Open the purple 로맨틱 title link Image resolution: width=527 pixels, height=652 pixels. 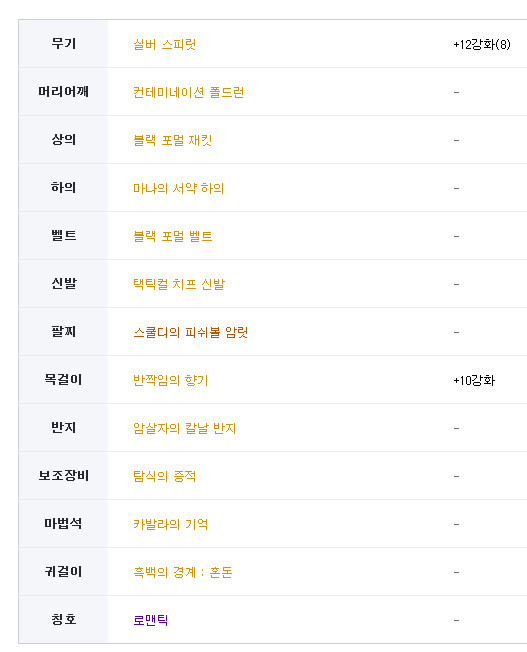click(x=151, y=620)
